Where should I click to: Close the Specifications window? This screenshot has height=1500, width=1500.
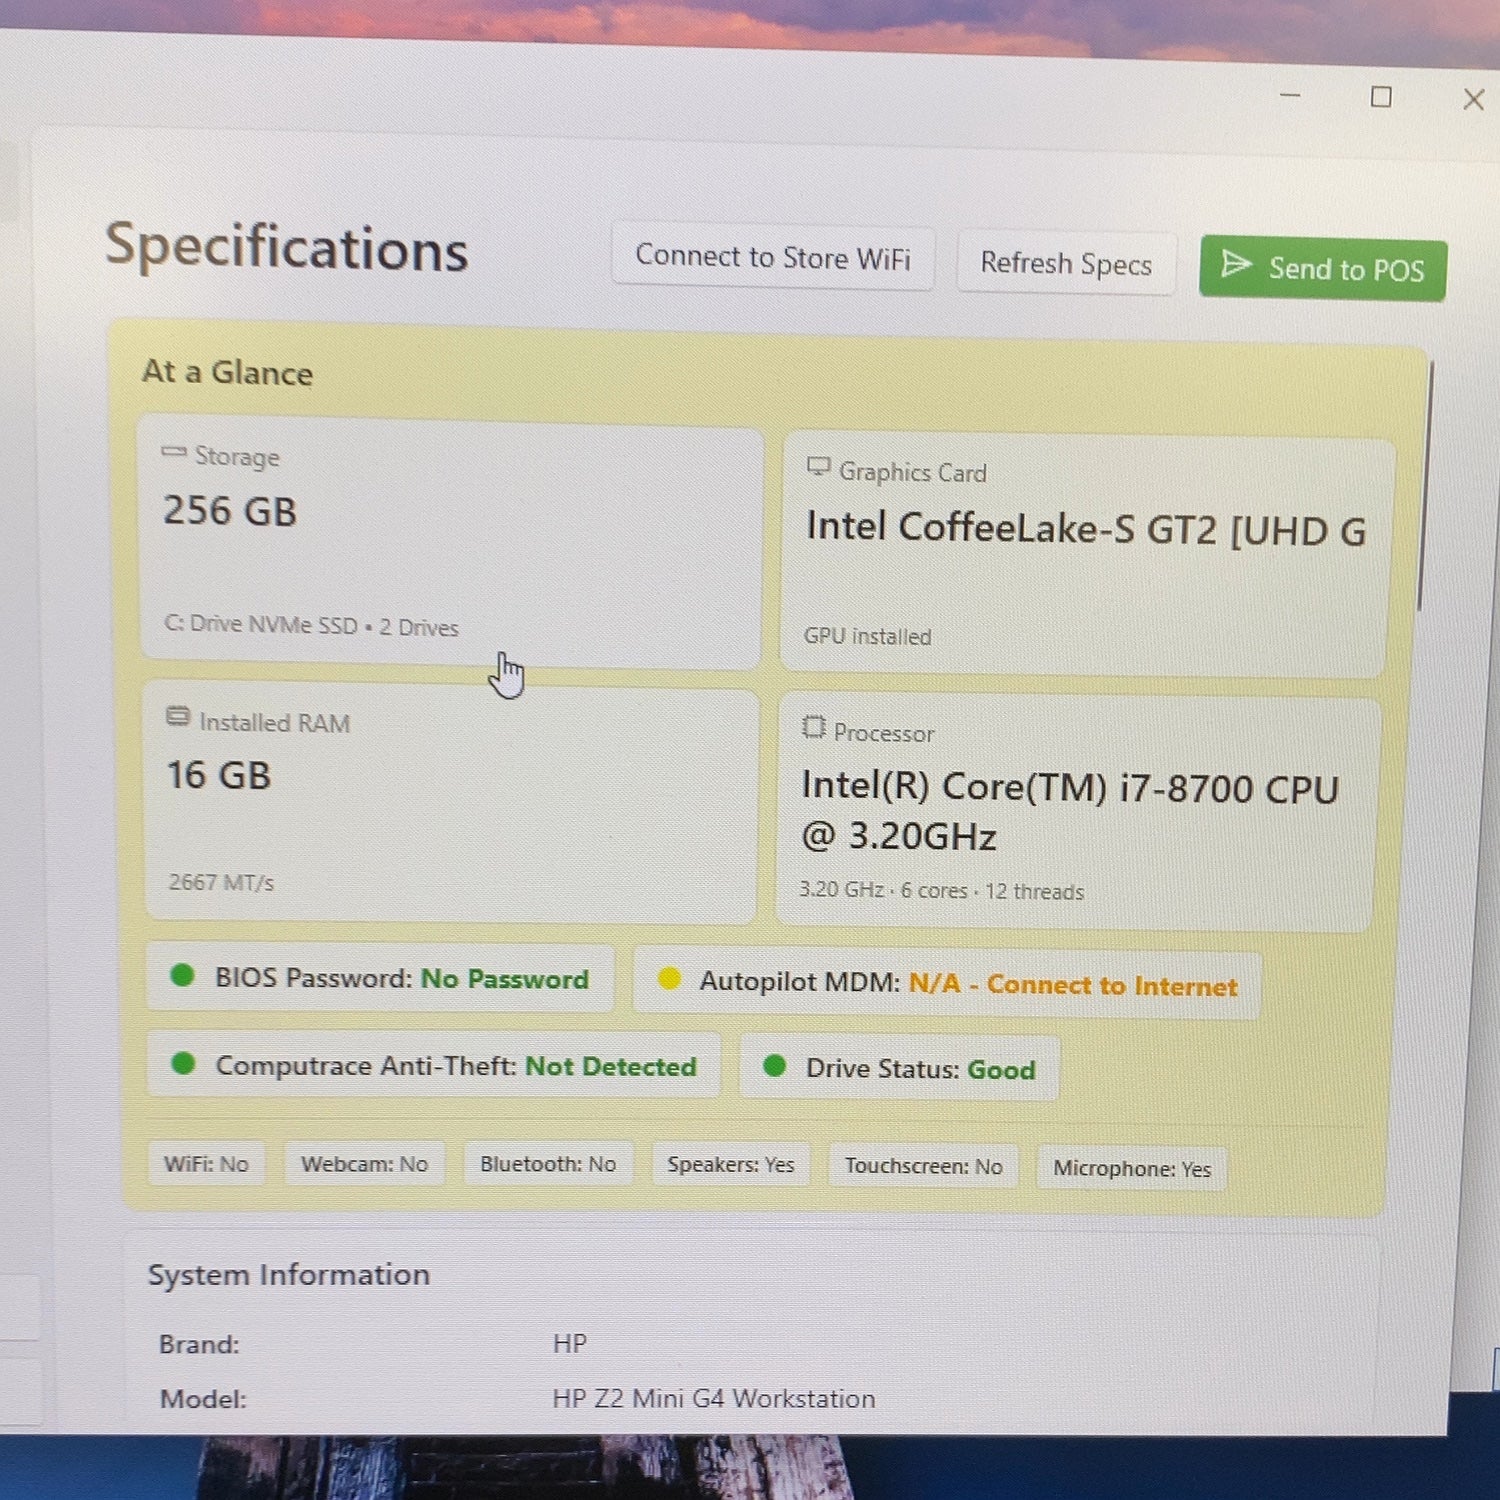[x=1473, y=99]
